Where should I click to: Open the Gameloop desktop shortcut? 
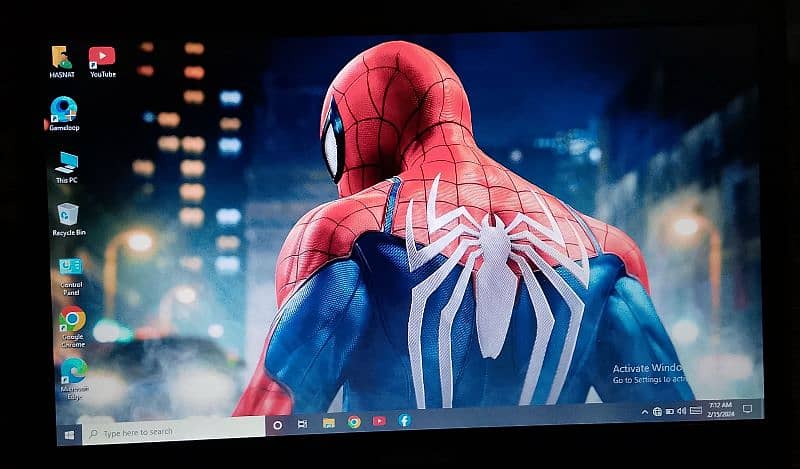64,111
